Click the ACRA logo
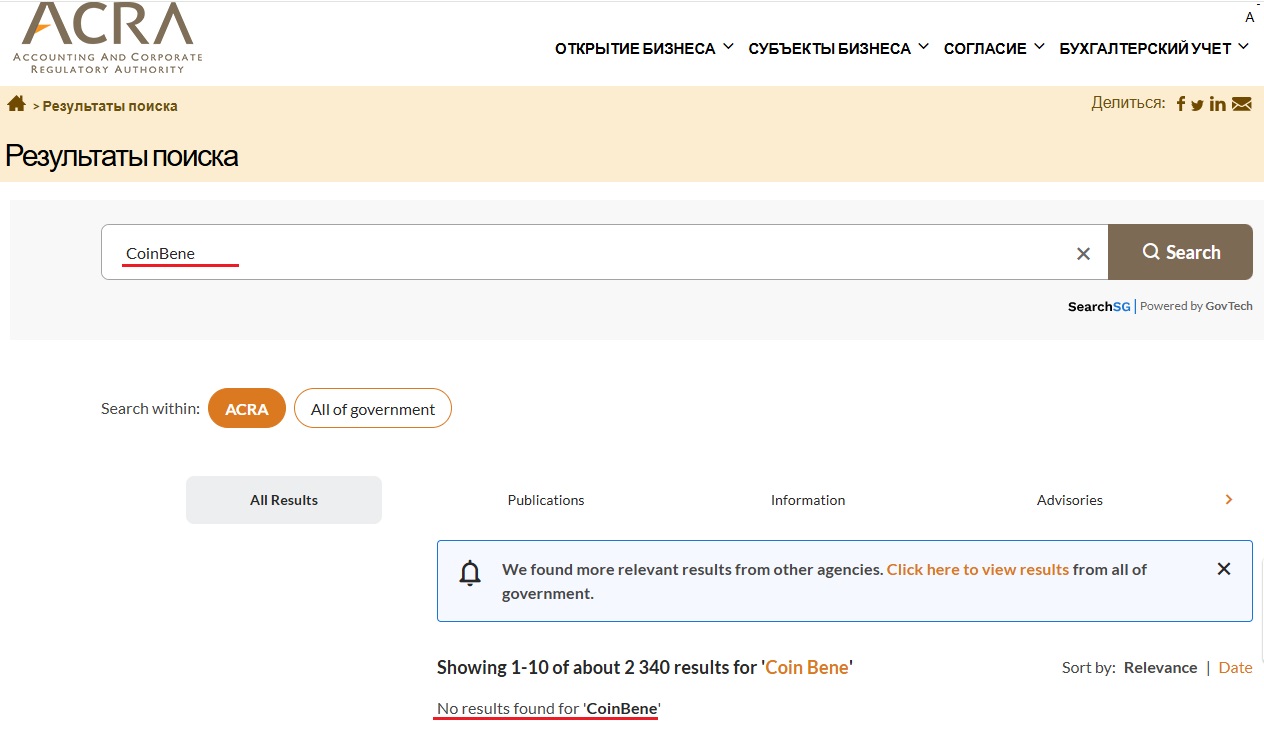 [108, 38]
